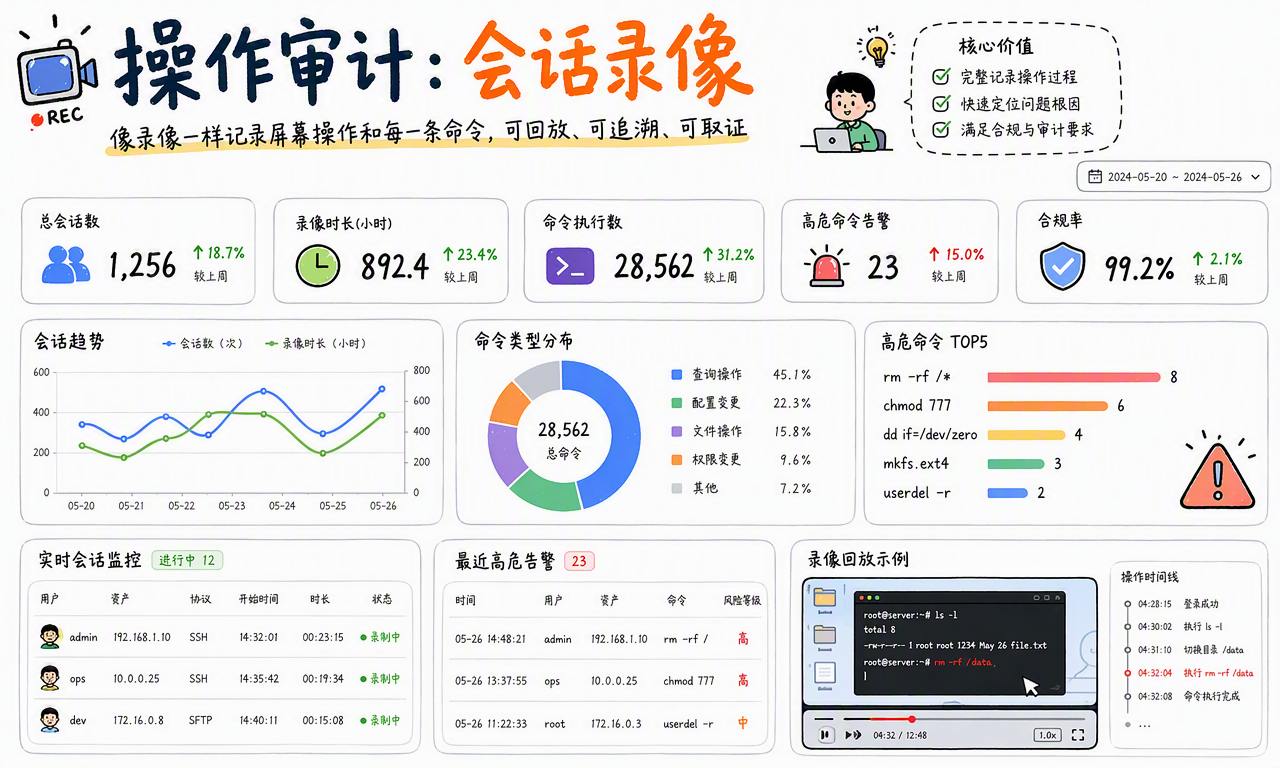Click the mkfs.ext4 green bar
The height and width of the screenshot is (768, 1280).
coord(1016,464)
